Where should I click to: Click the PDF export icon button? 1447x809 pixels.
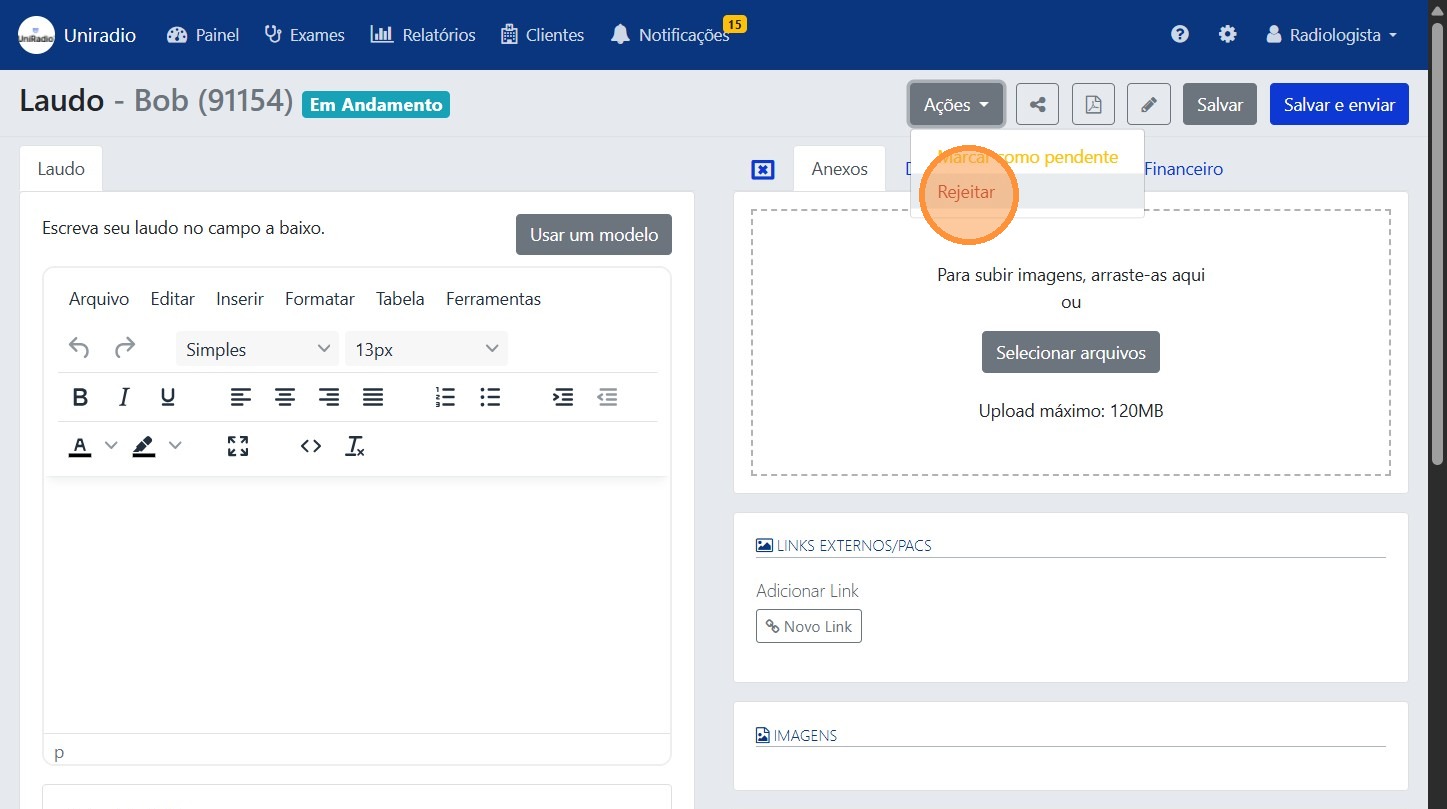point(1093,104)
